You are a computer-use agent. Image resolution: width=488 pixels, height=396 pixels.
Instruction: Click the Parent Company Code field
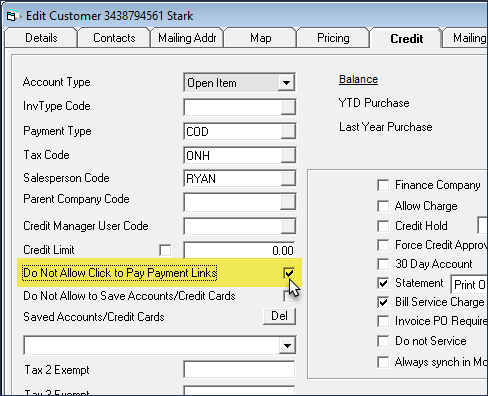[233, 202]
